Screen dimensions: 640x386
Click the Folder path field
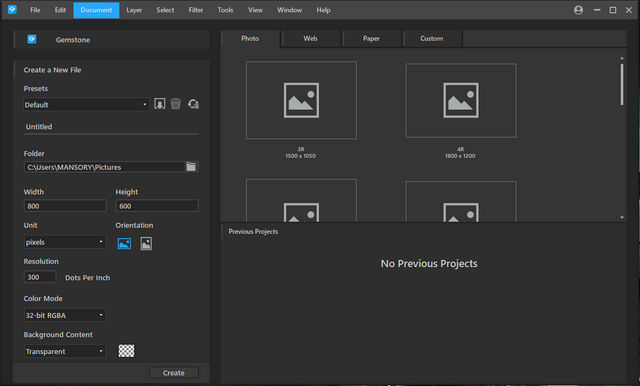(104, 167)
